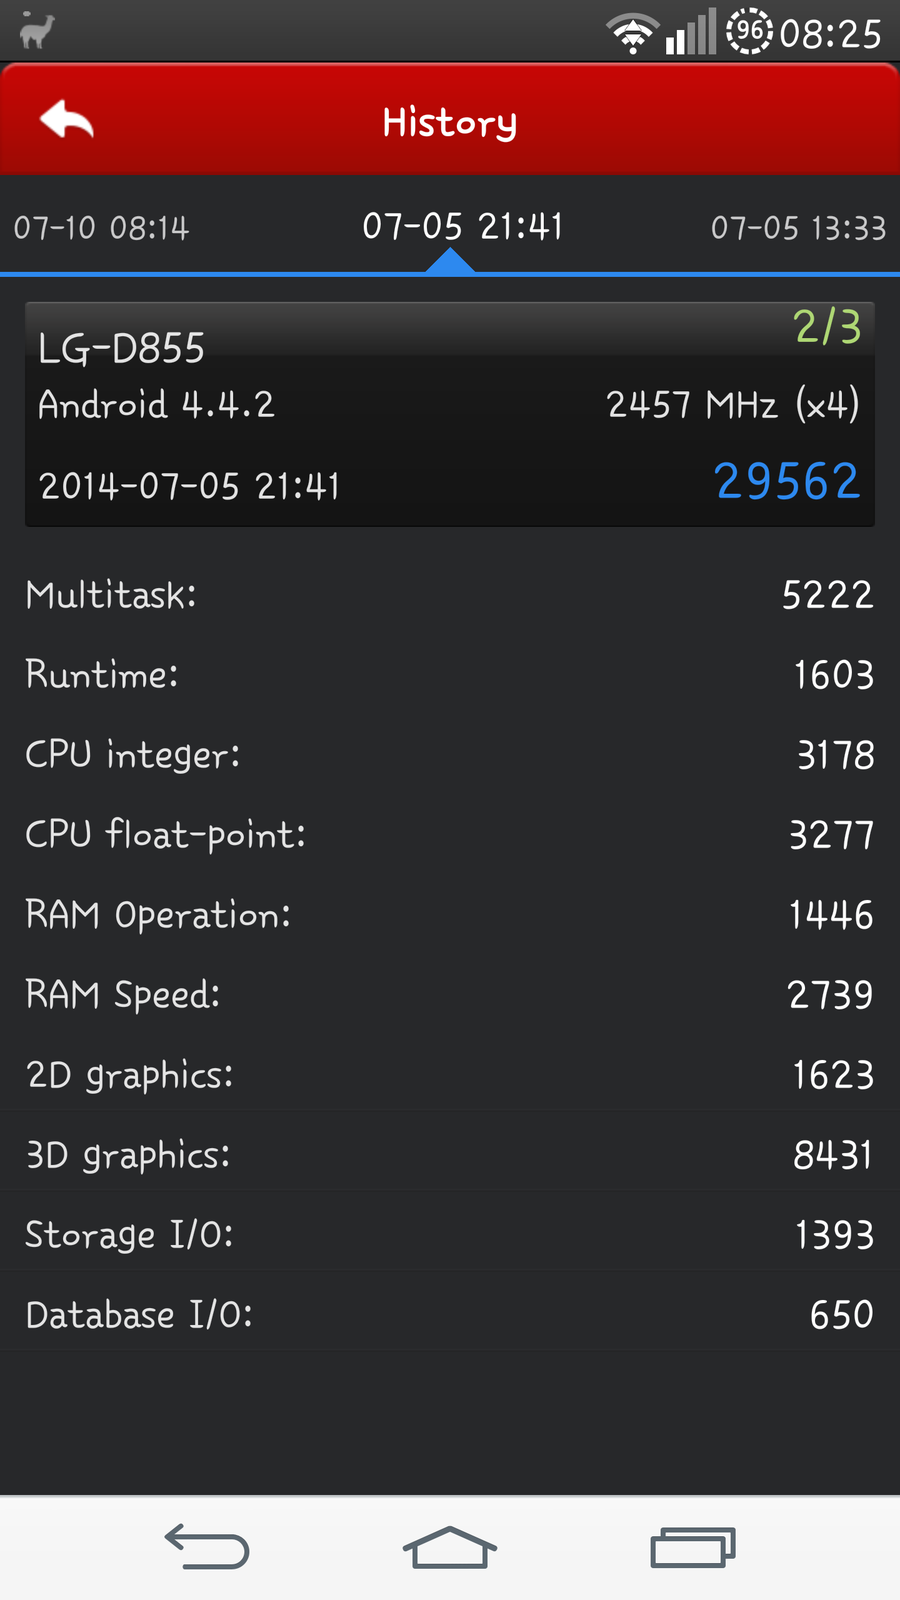Switch to the 07-05 13:33 history tab
This screenshot has height=1600, width=900.
coord(798,228)
